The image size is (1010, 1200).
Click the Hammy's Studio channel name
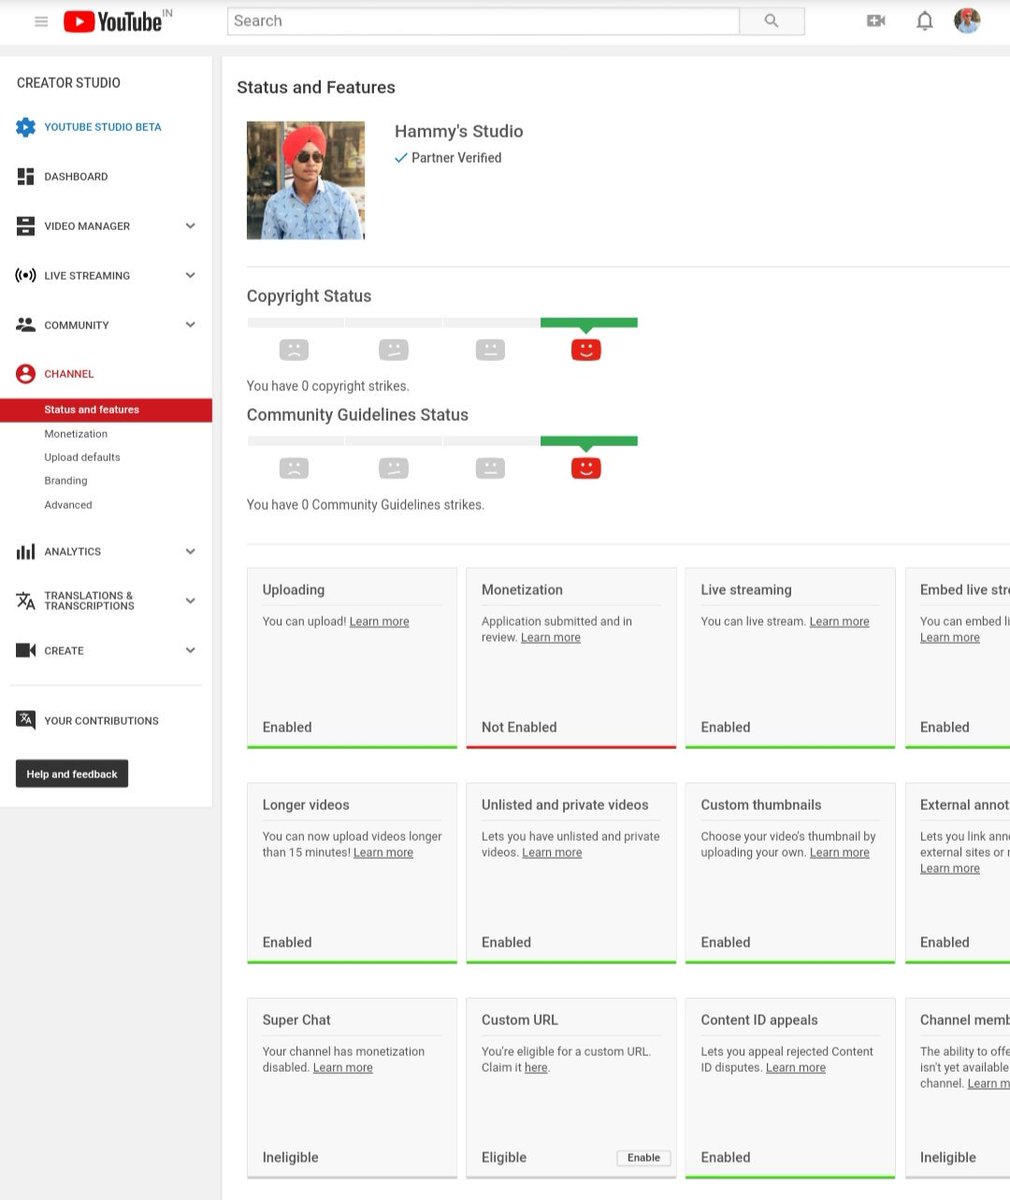(x=459, y=131)
